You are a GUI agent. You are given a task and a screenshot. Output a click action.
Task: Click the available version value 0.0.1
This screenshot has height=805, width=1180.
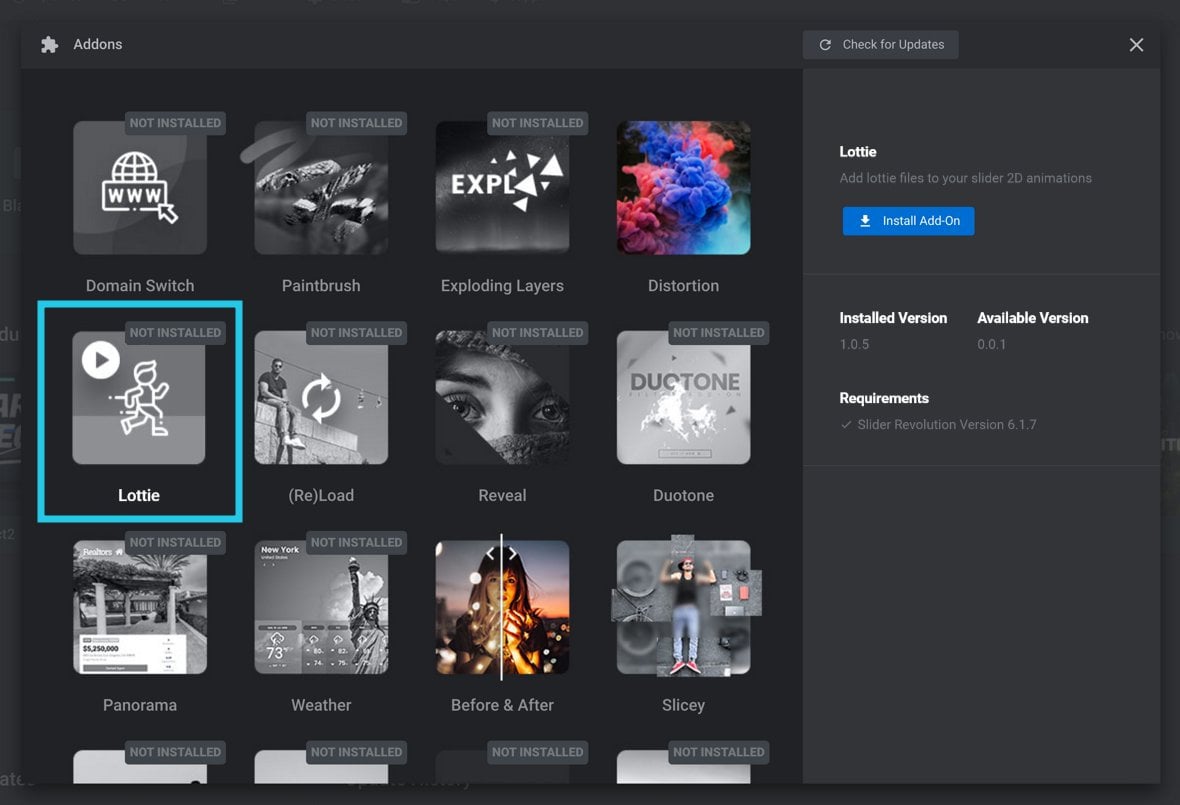[992, 345]
